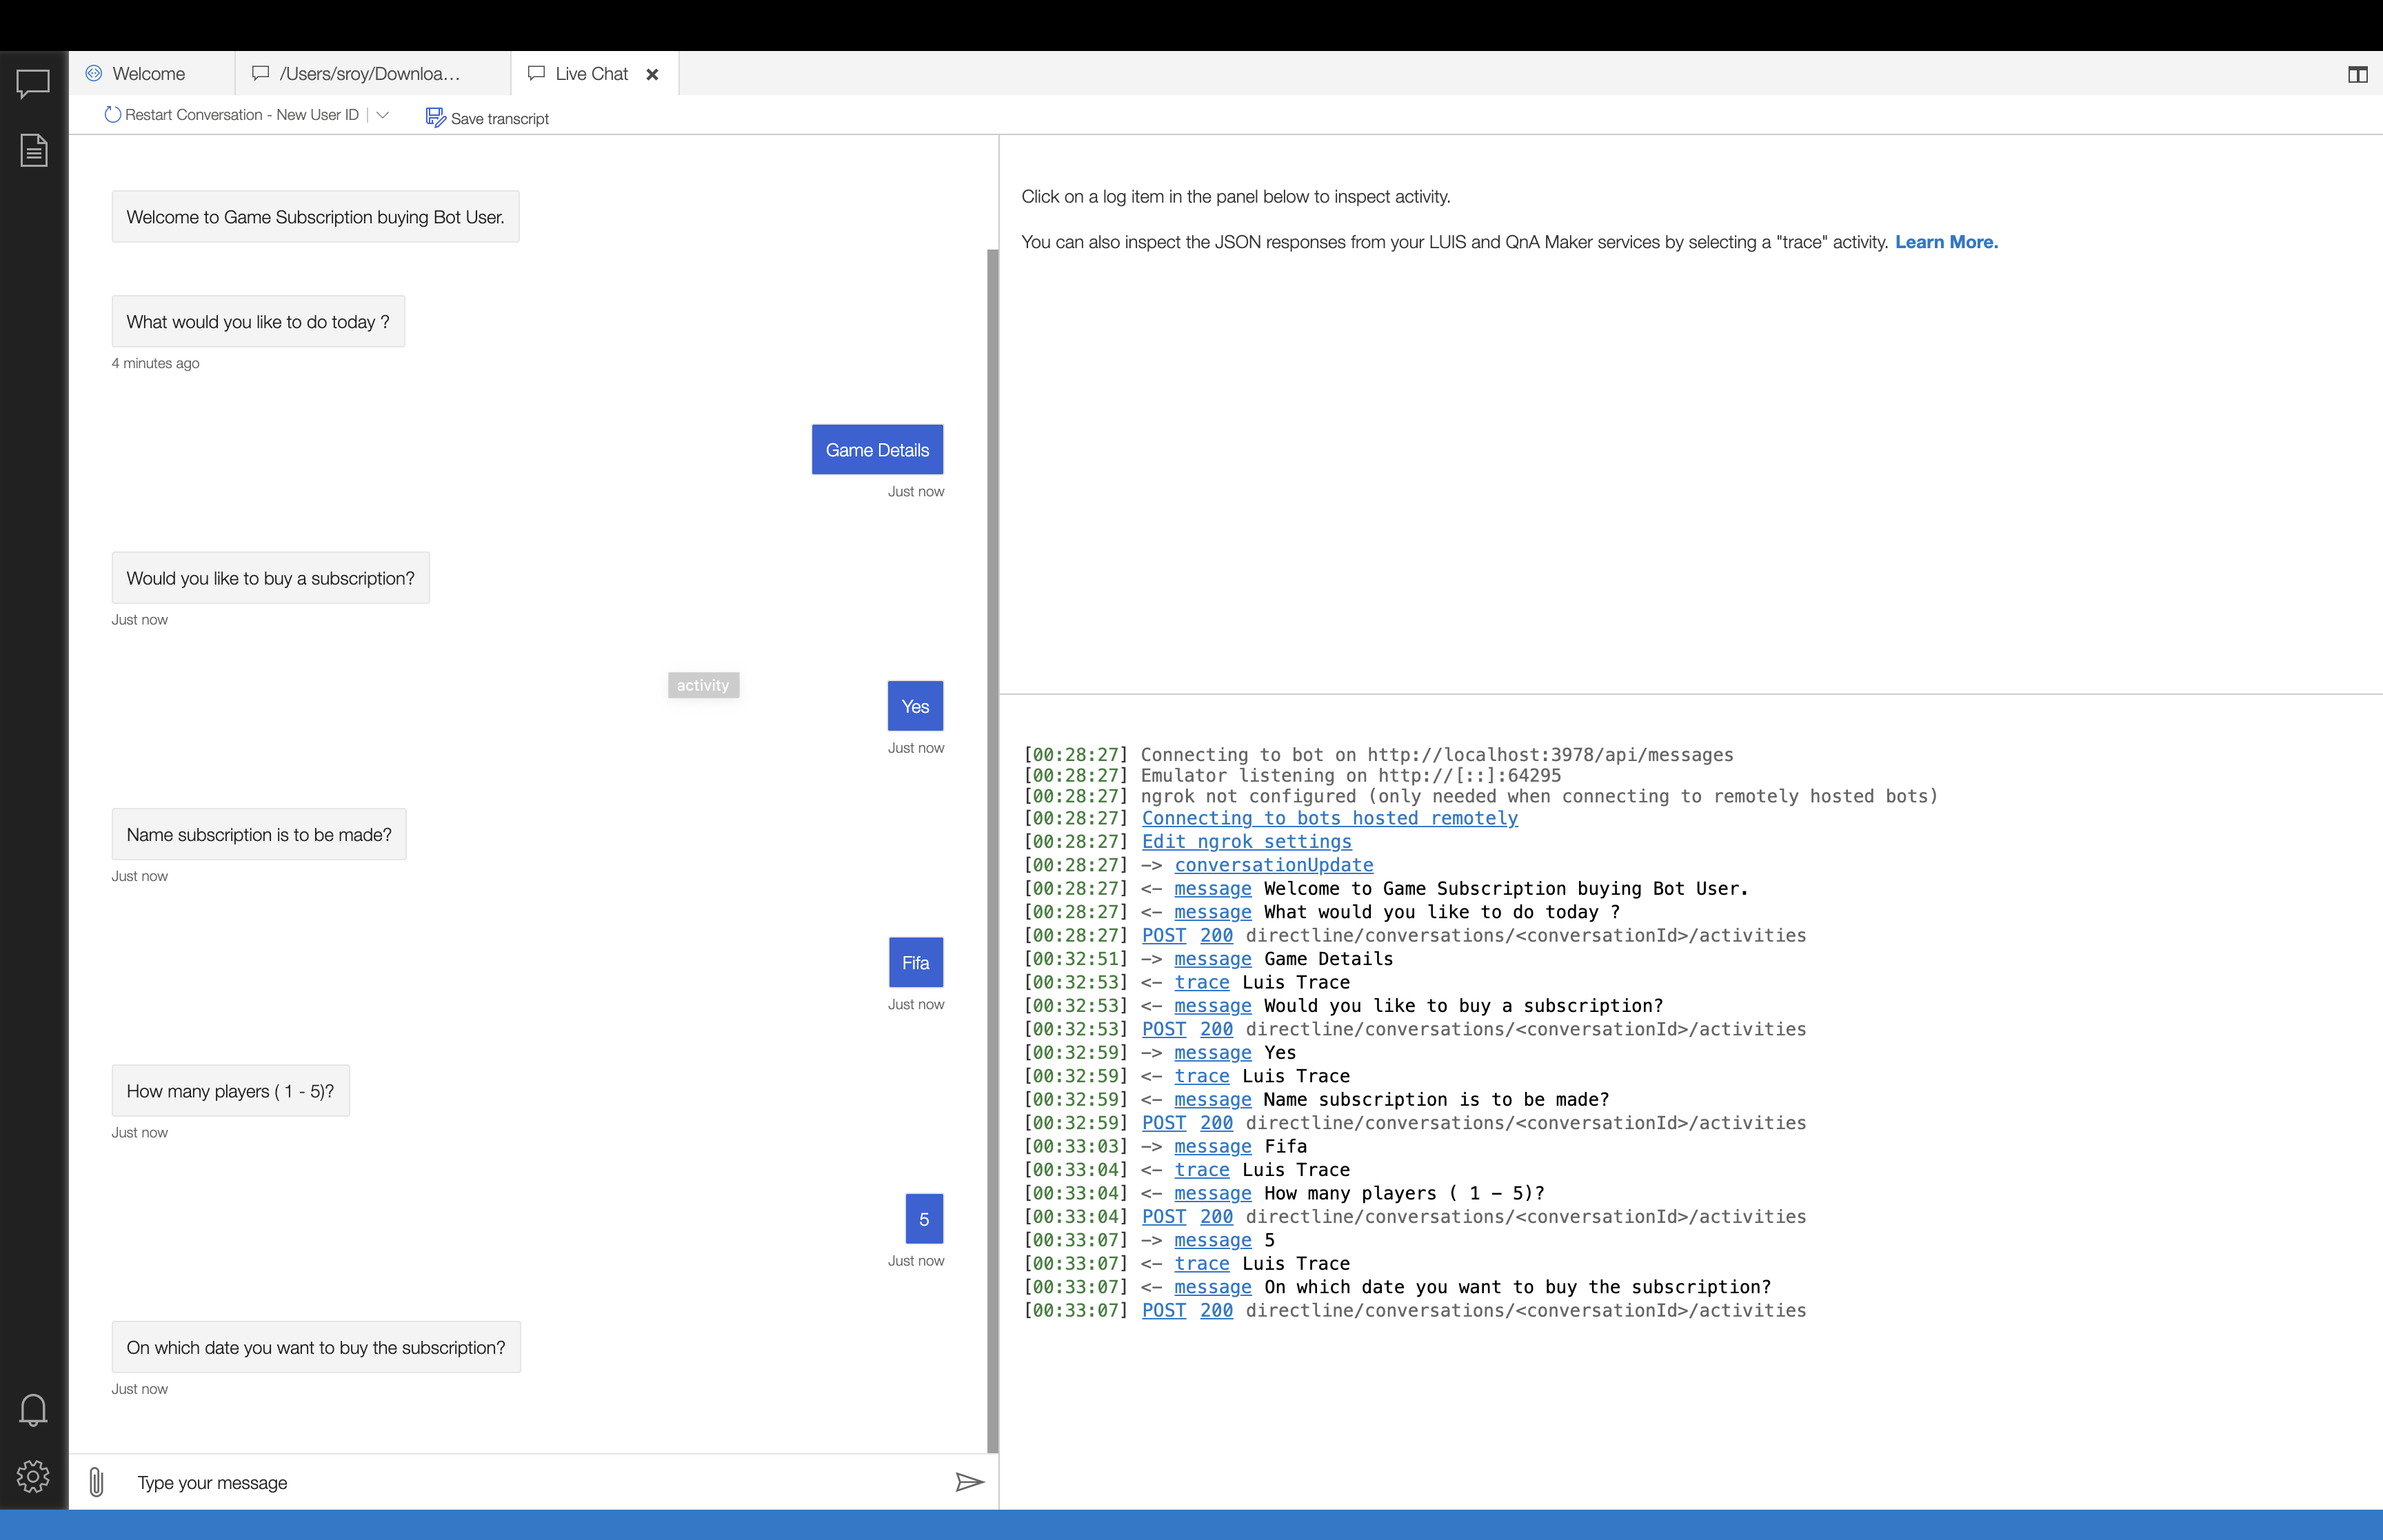Screen dimensions: 2383x1540
Task: Click the send message arrow icon
Action: (969, 1481)
